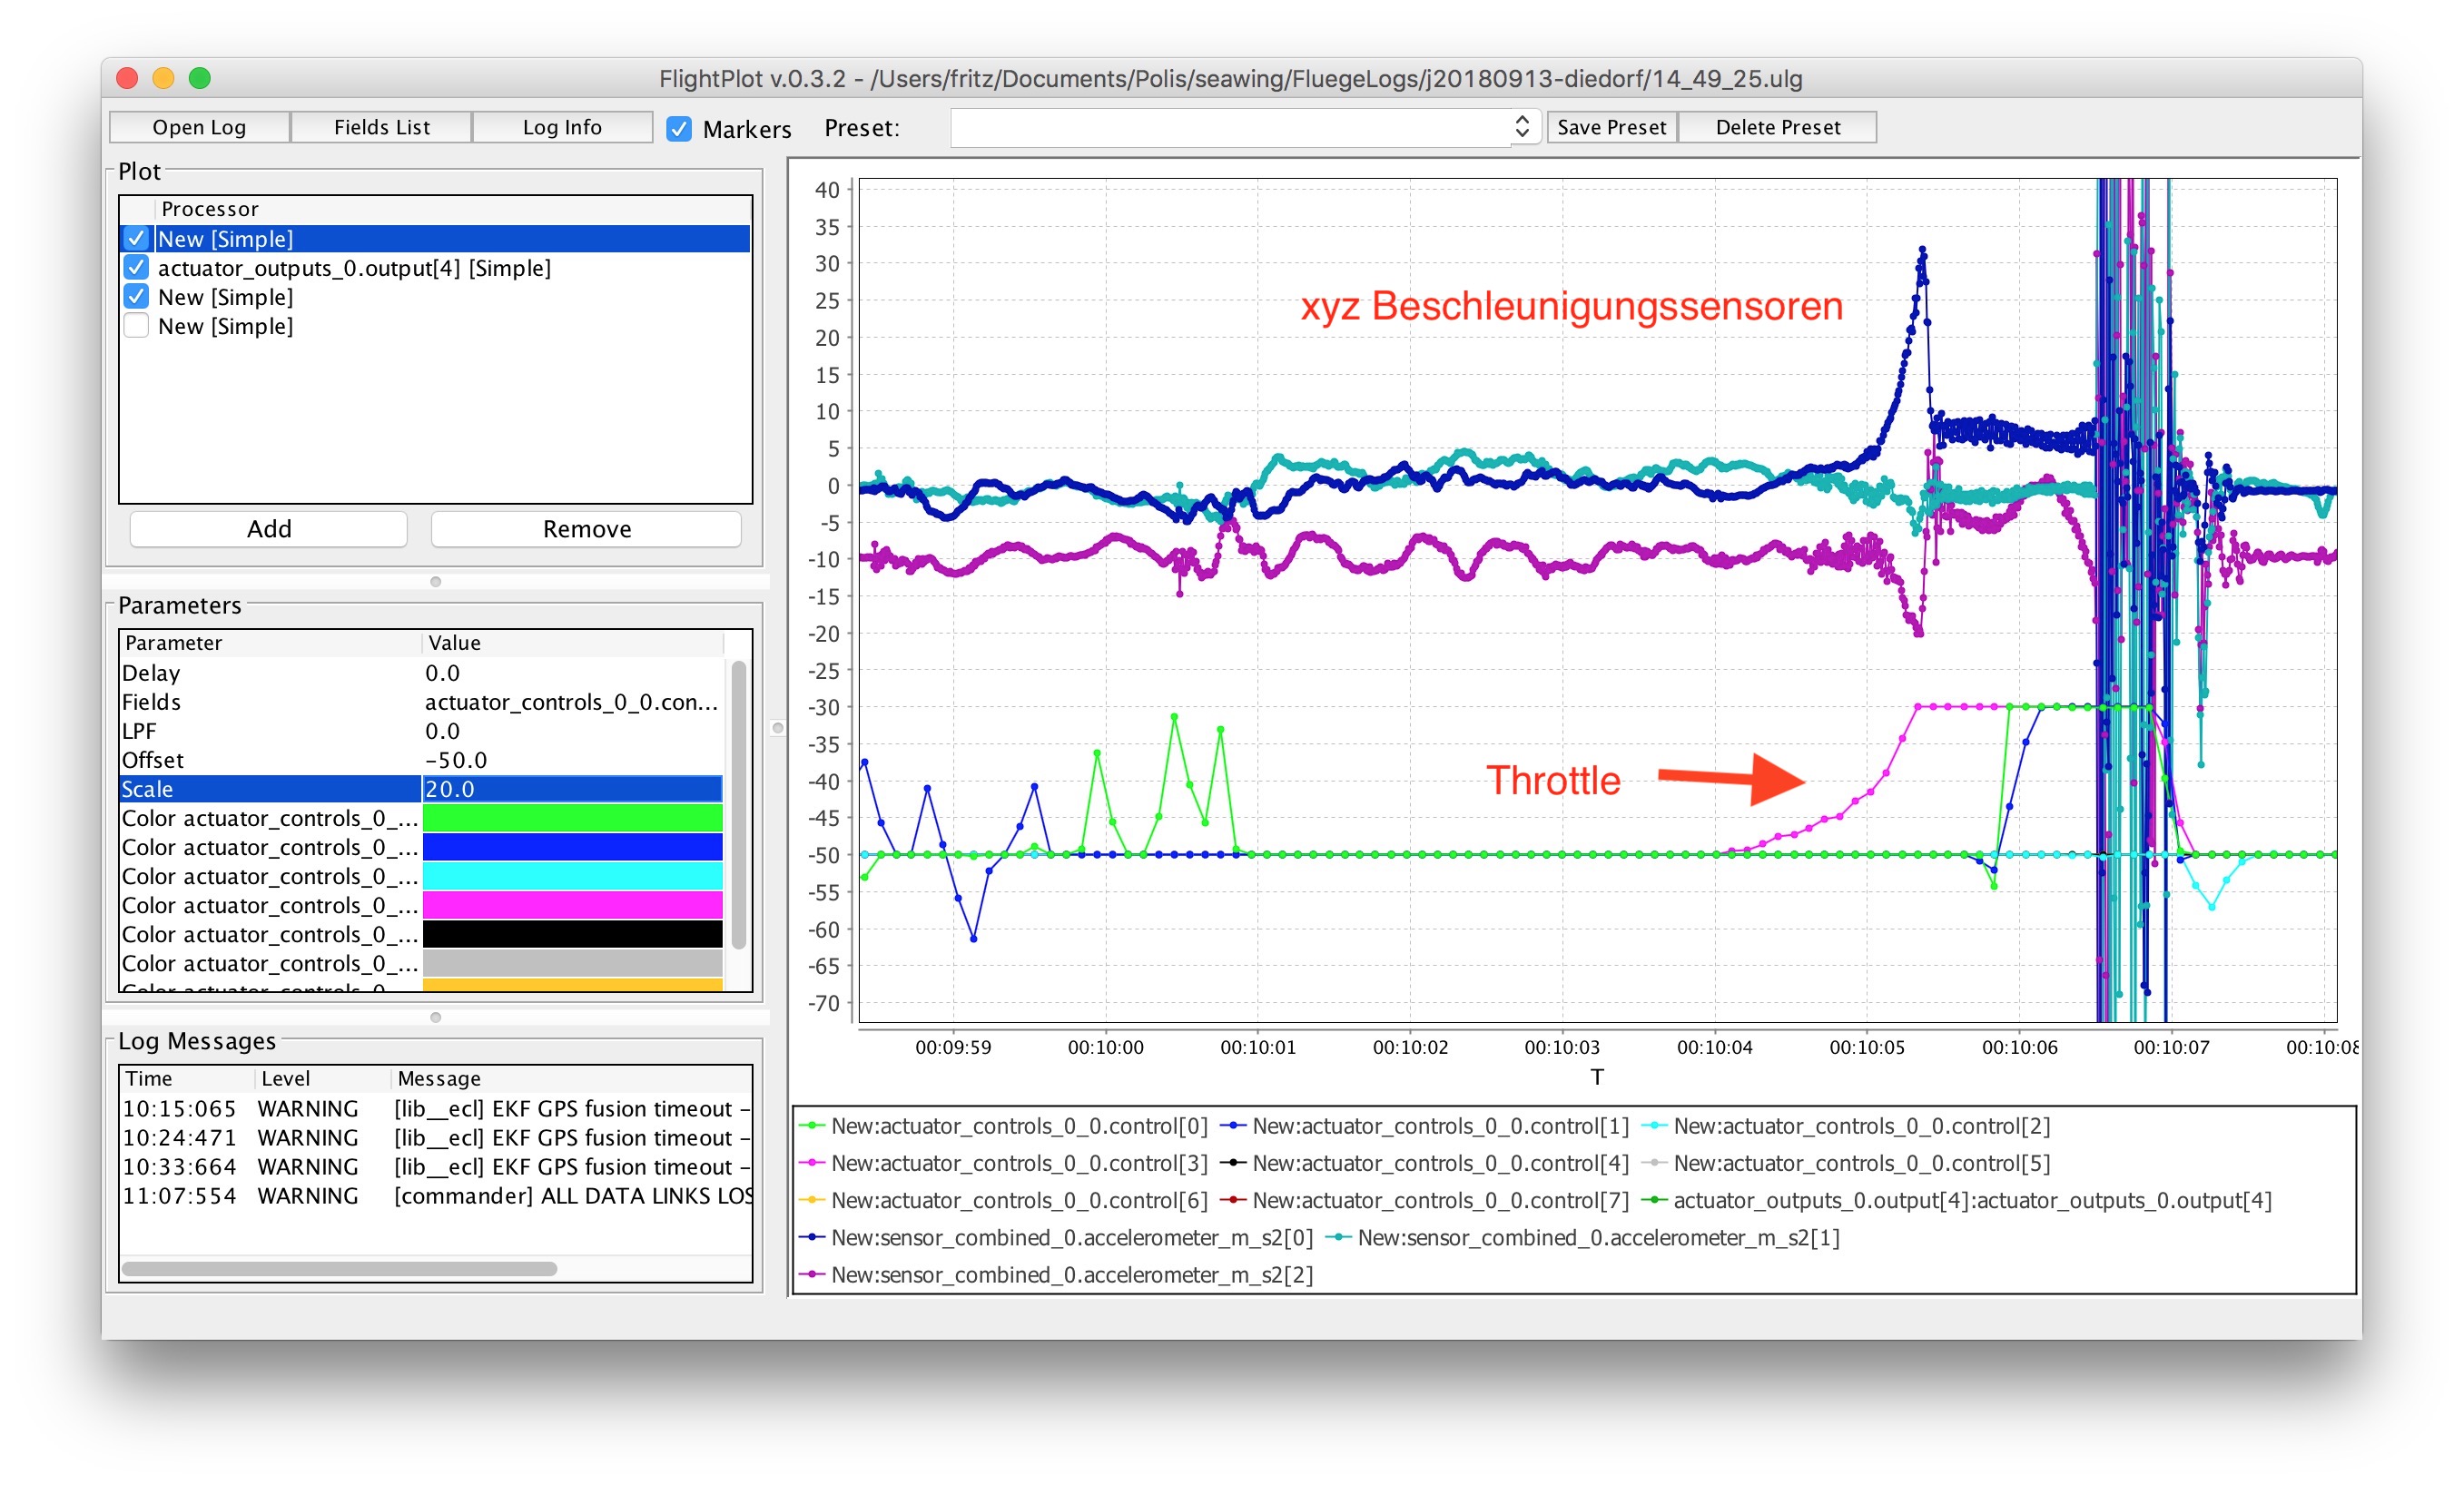The image size is (2464, 1485).
Task: Click the green color swatch
Action: coord(572,818)
